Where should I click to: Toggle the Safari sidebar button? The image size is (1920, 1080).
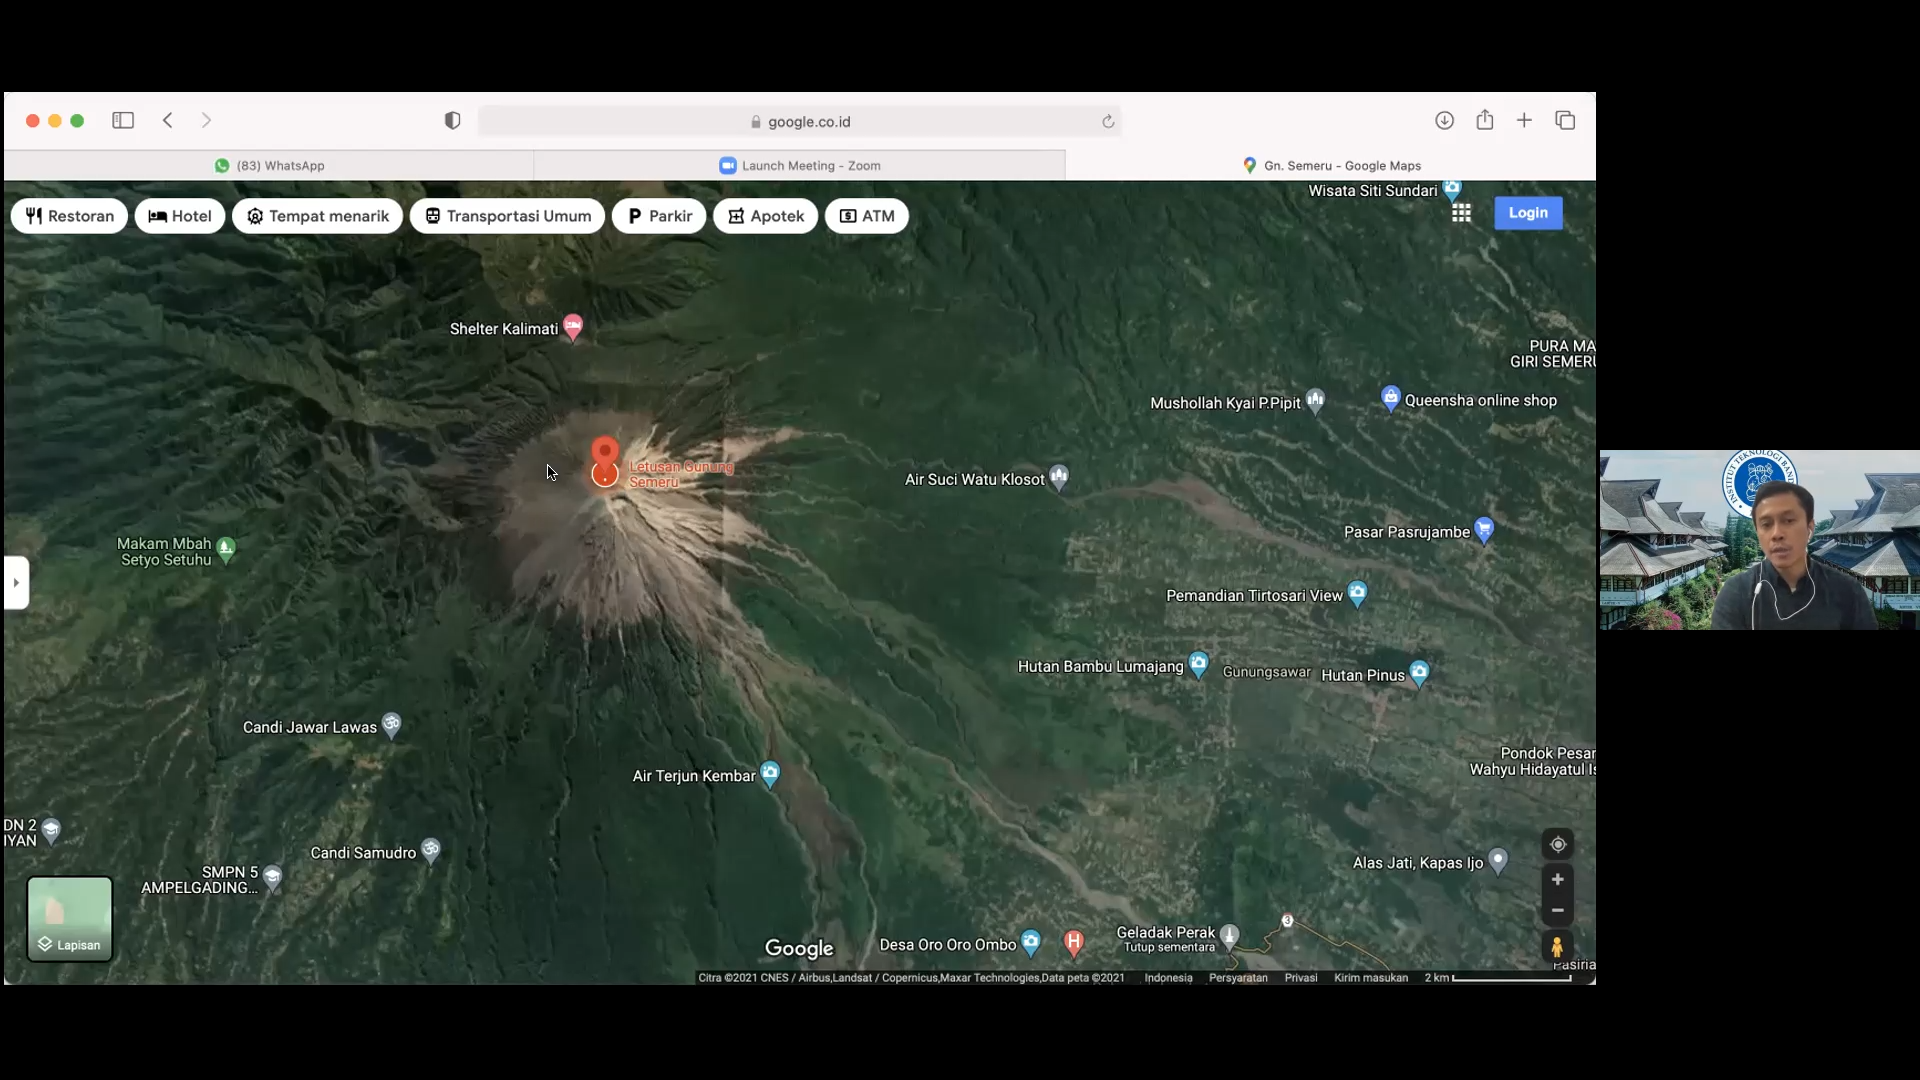point(123,121)
